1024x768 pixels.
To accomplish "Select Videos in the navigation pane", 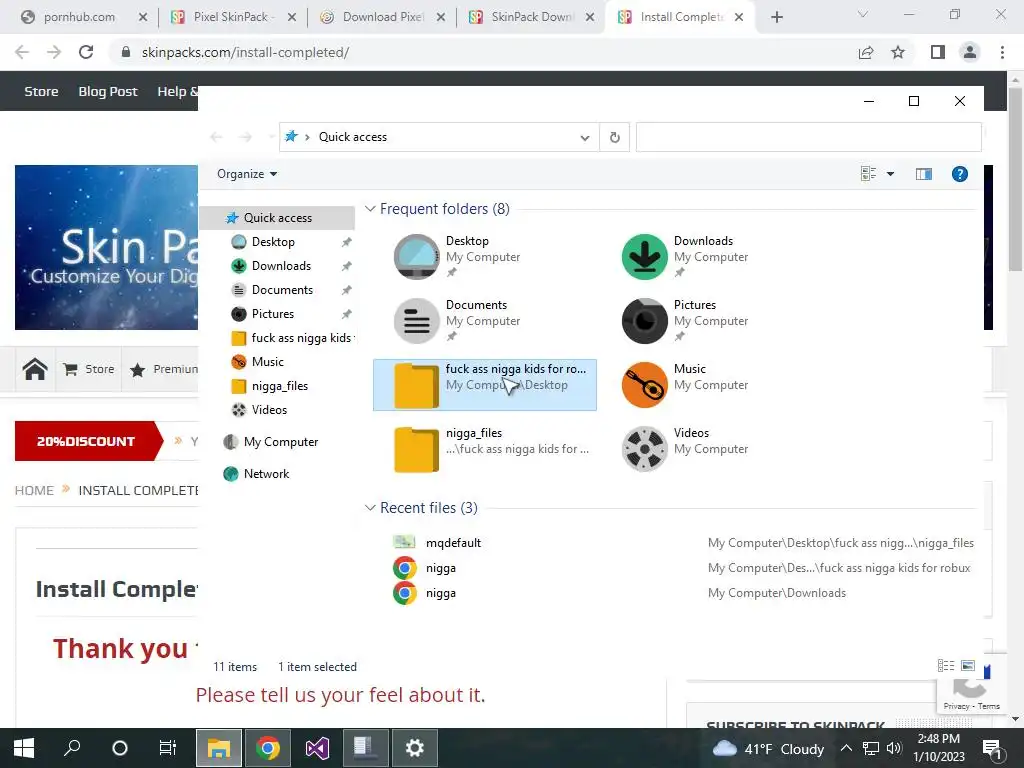I will [269, 410].
